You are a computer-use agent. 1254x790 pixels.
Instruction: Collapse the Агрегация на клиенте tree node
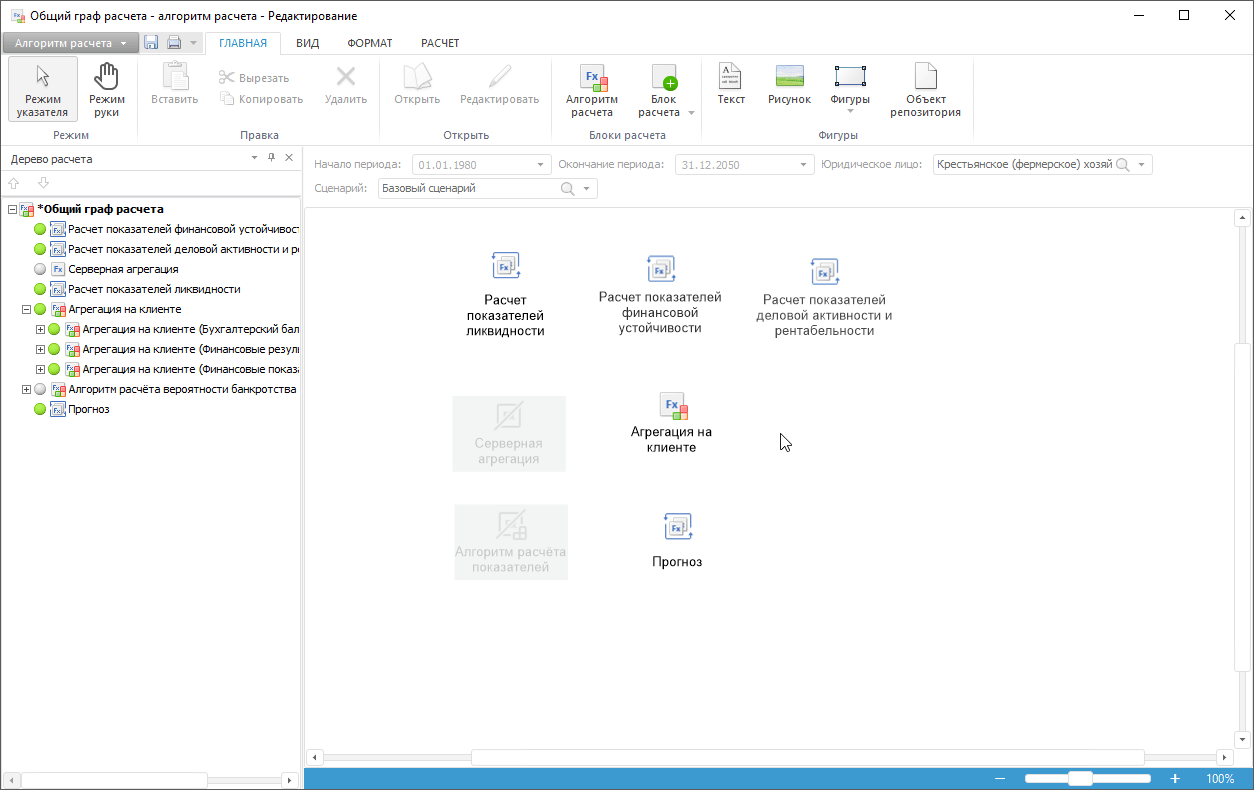(26, 309)
